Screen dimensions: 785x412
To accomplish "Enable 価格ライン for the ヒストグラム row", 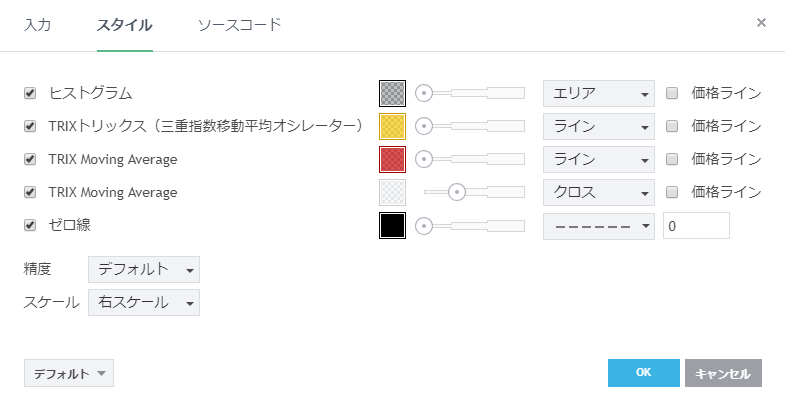I will coord(672,93).
